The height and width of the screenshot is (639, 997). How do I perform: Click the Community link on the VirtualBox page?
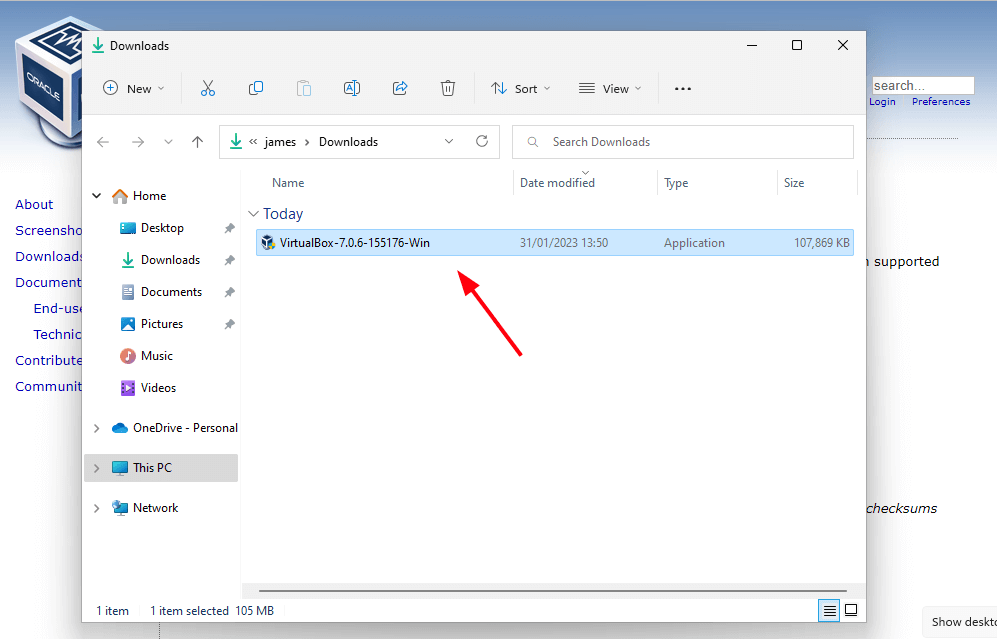(x=48, y=386)
